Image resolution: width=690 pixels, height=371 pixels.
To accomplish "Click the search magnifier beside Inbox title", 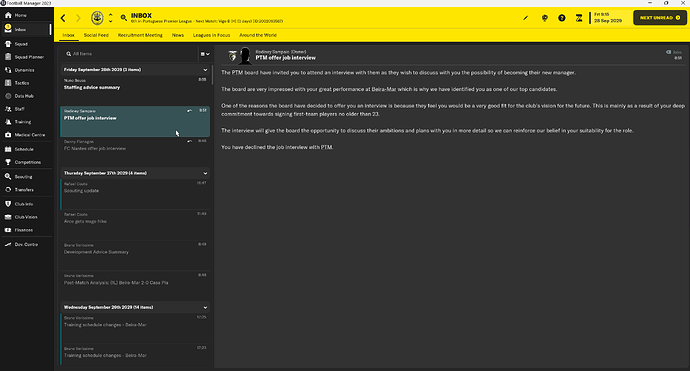I will pos(124,18).
